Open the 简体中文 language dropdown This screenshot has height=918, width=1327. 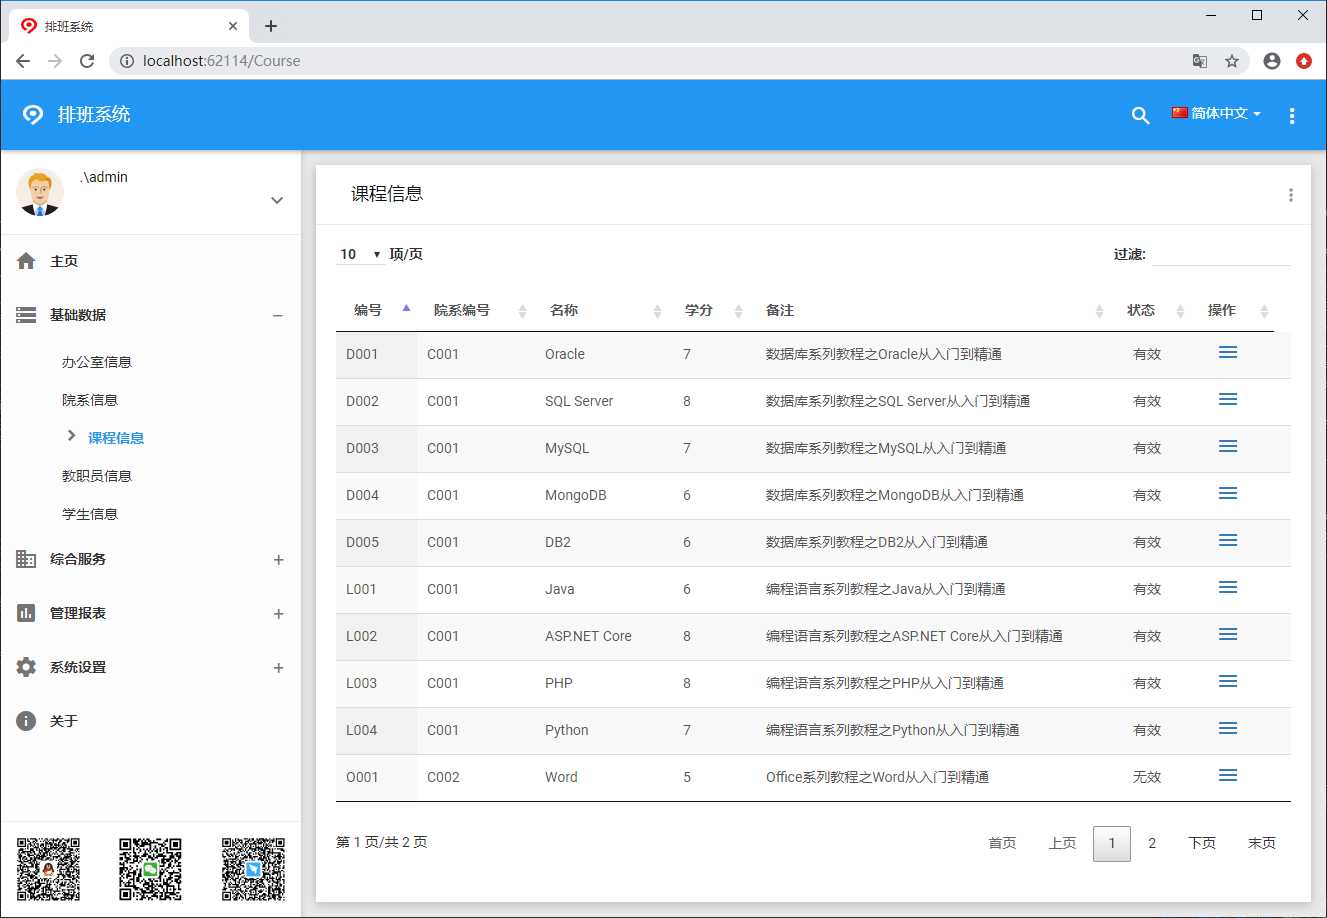[x=1216, y=114]
